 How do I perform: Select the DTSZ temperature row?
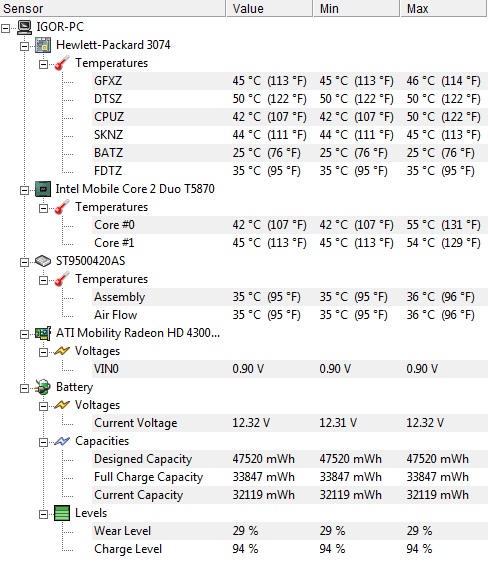tap(290, 99)
